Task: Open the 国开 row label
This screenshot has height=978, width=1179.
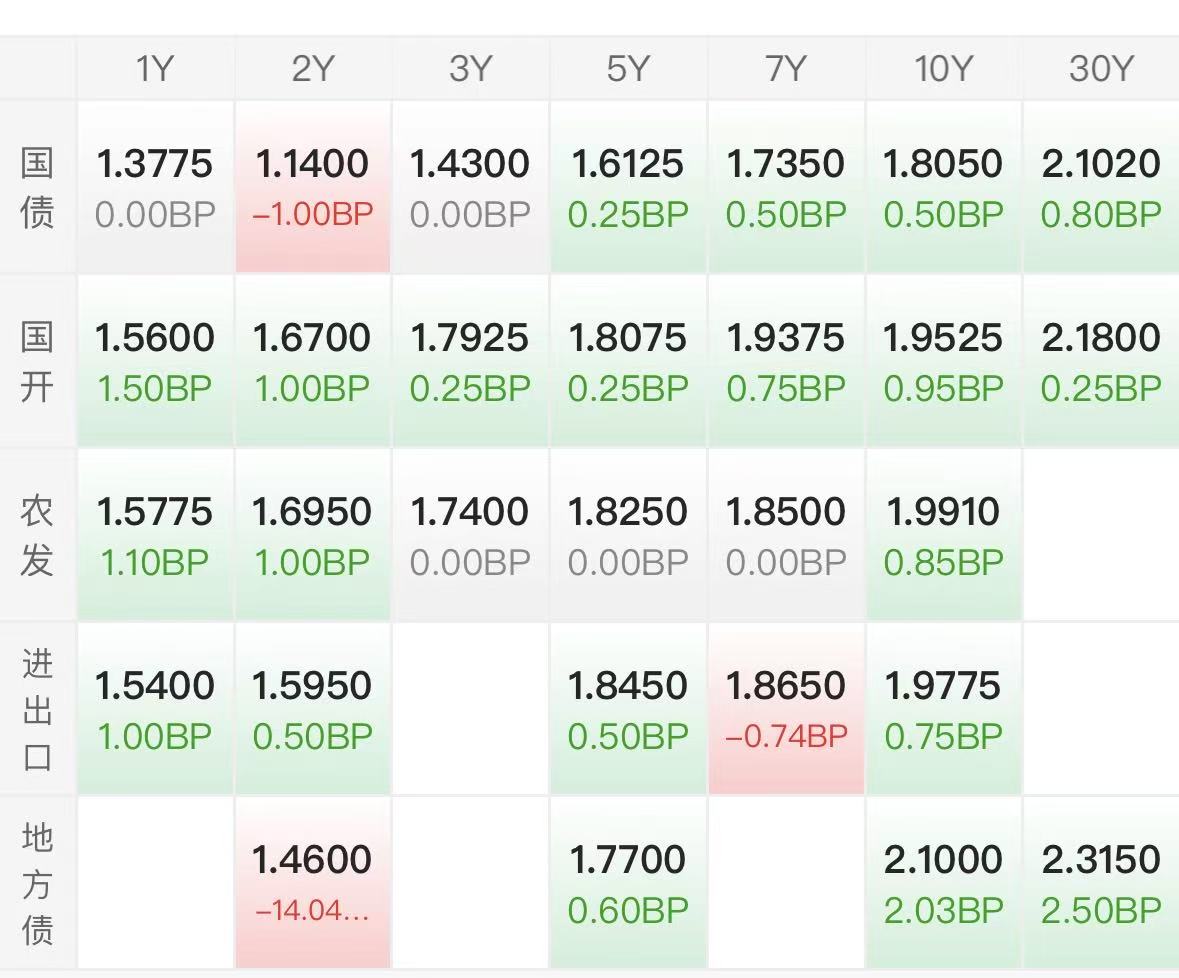Action: pos(37,361)
